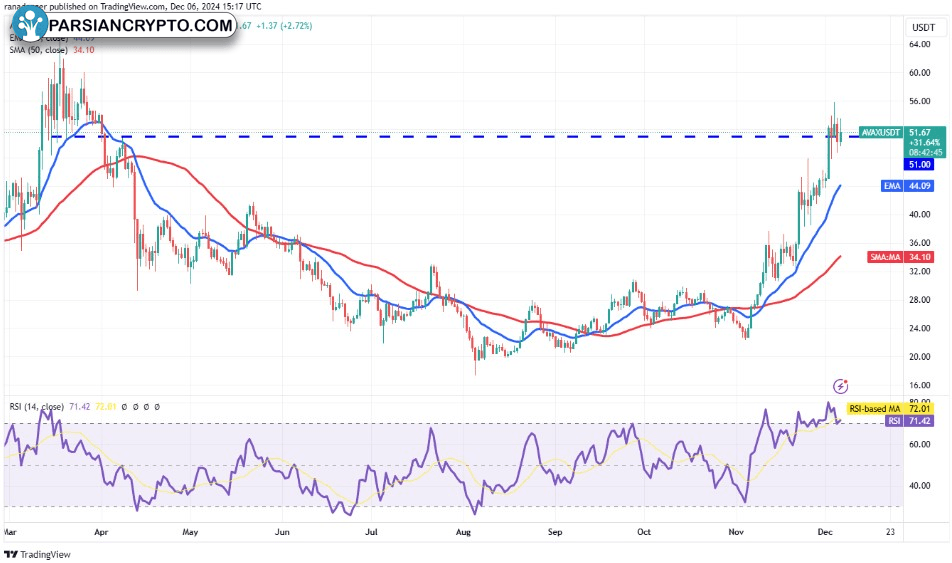
Task: Click the 20.00 price axis label
Action: tap(919, 357)
